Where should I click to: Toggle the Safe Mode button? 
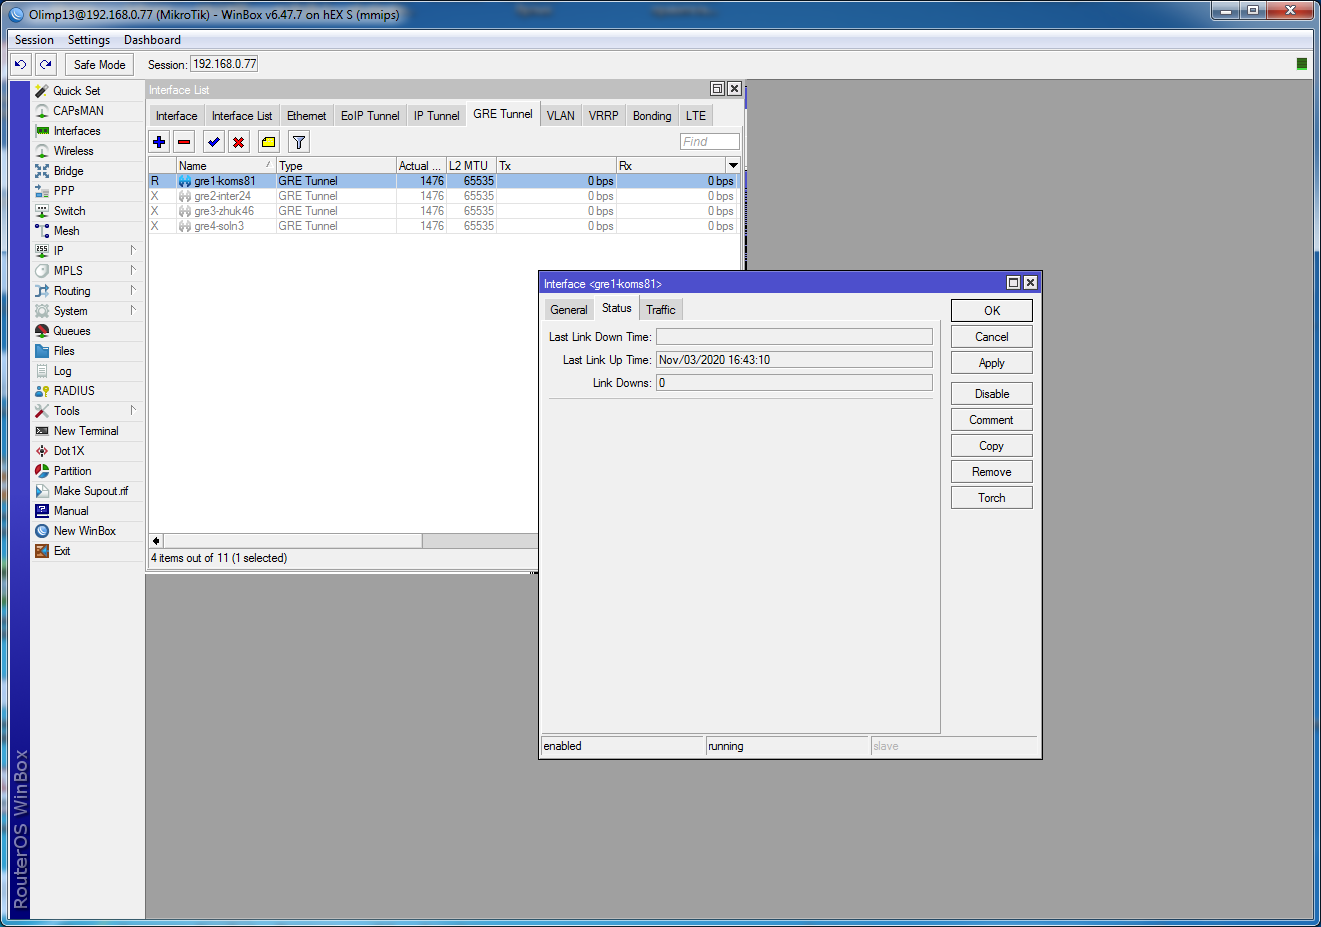99,65
